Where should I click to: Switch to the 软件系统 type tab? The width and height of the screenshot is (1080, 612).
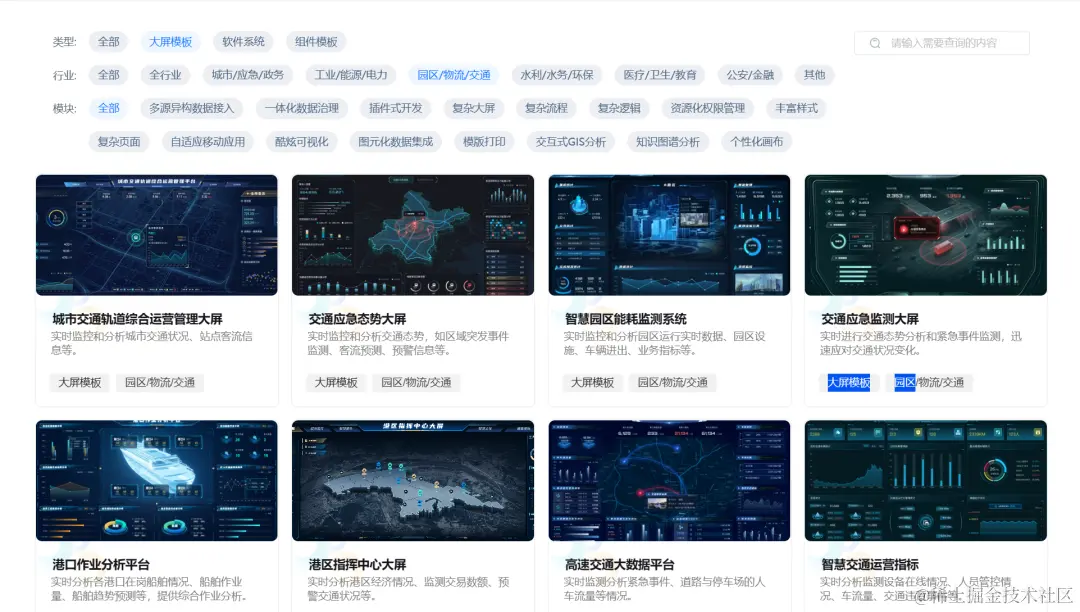tap(243, 41)
